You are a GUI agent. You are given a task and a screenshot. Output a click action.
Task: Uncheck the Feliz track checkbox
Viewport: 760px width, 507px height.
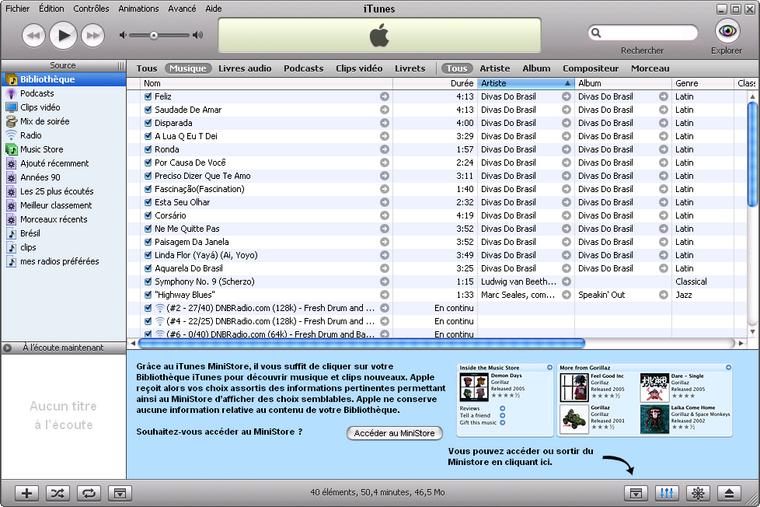(x=148, y=96)
